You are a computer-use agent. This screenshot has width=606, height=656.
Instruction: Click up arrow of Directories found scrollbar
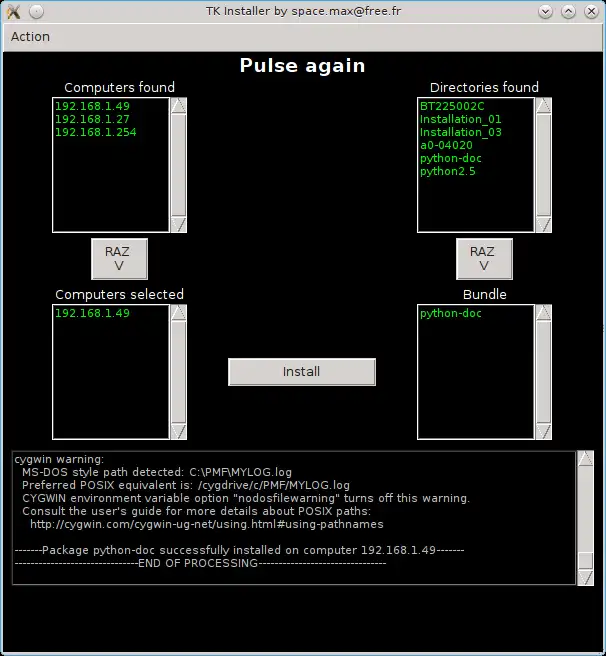[x=544, y=106]
